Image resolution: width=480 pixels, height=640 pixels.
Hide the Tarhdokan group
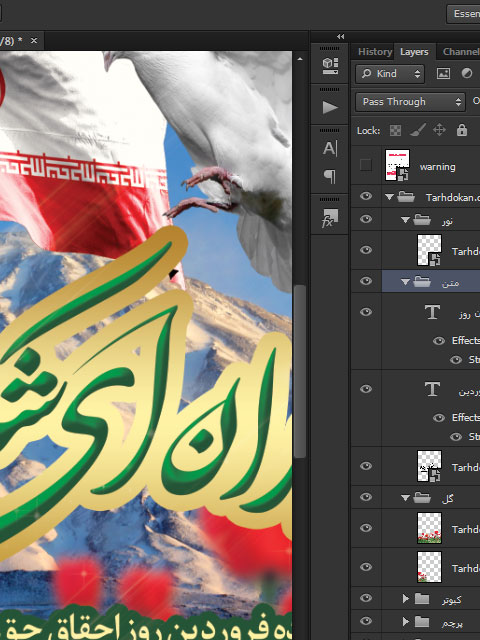point(366,196)
